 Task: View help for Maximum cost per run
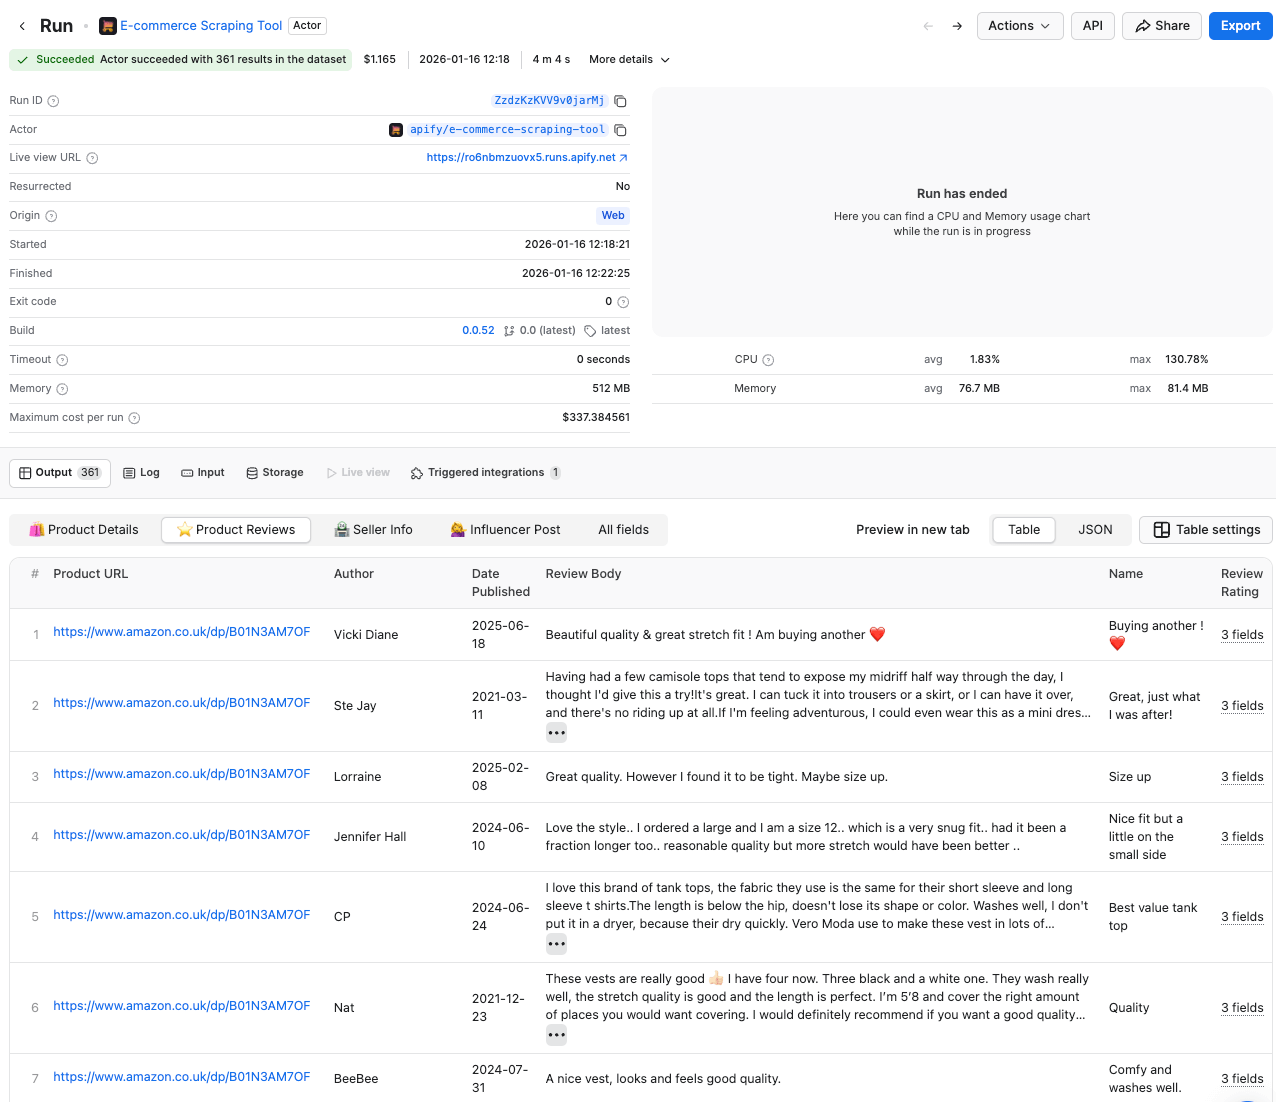tap(135, 417)
